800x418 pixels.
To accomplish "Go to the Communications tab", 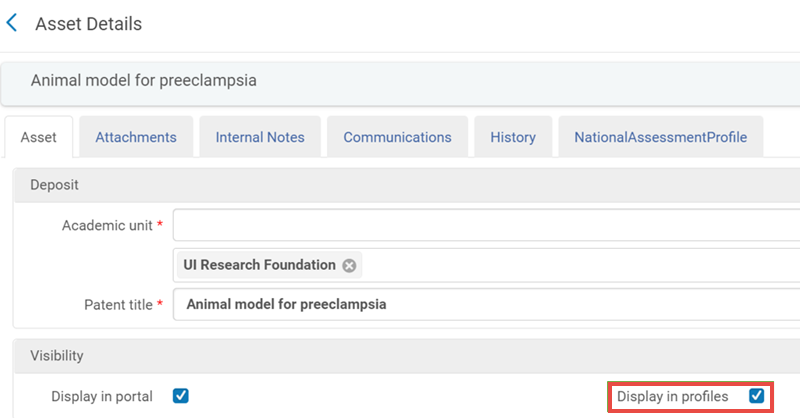I will click(397, 137).
